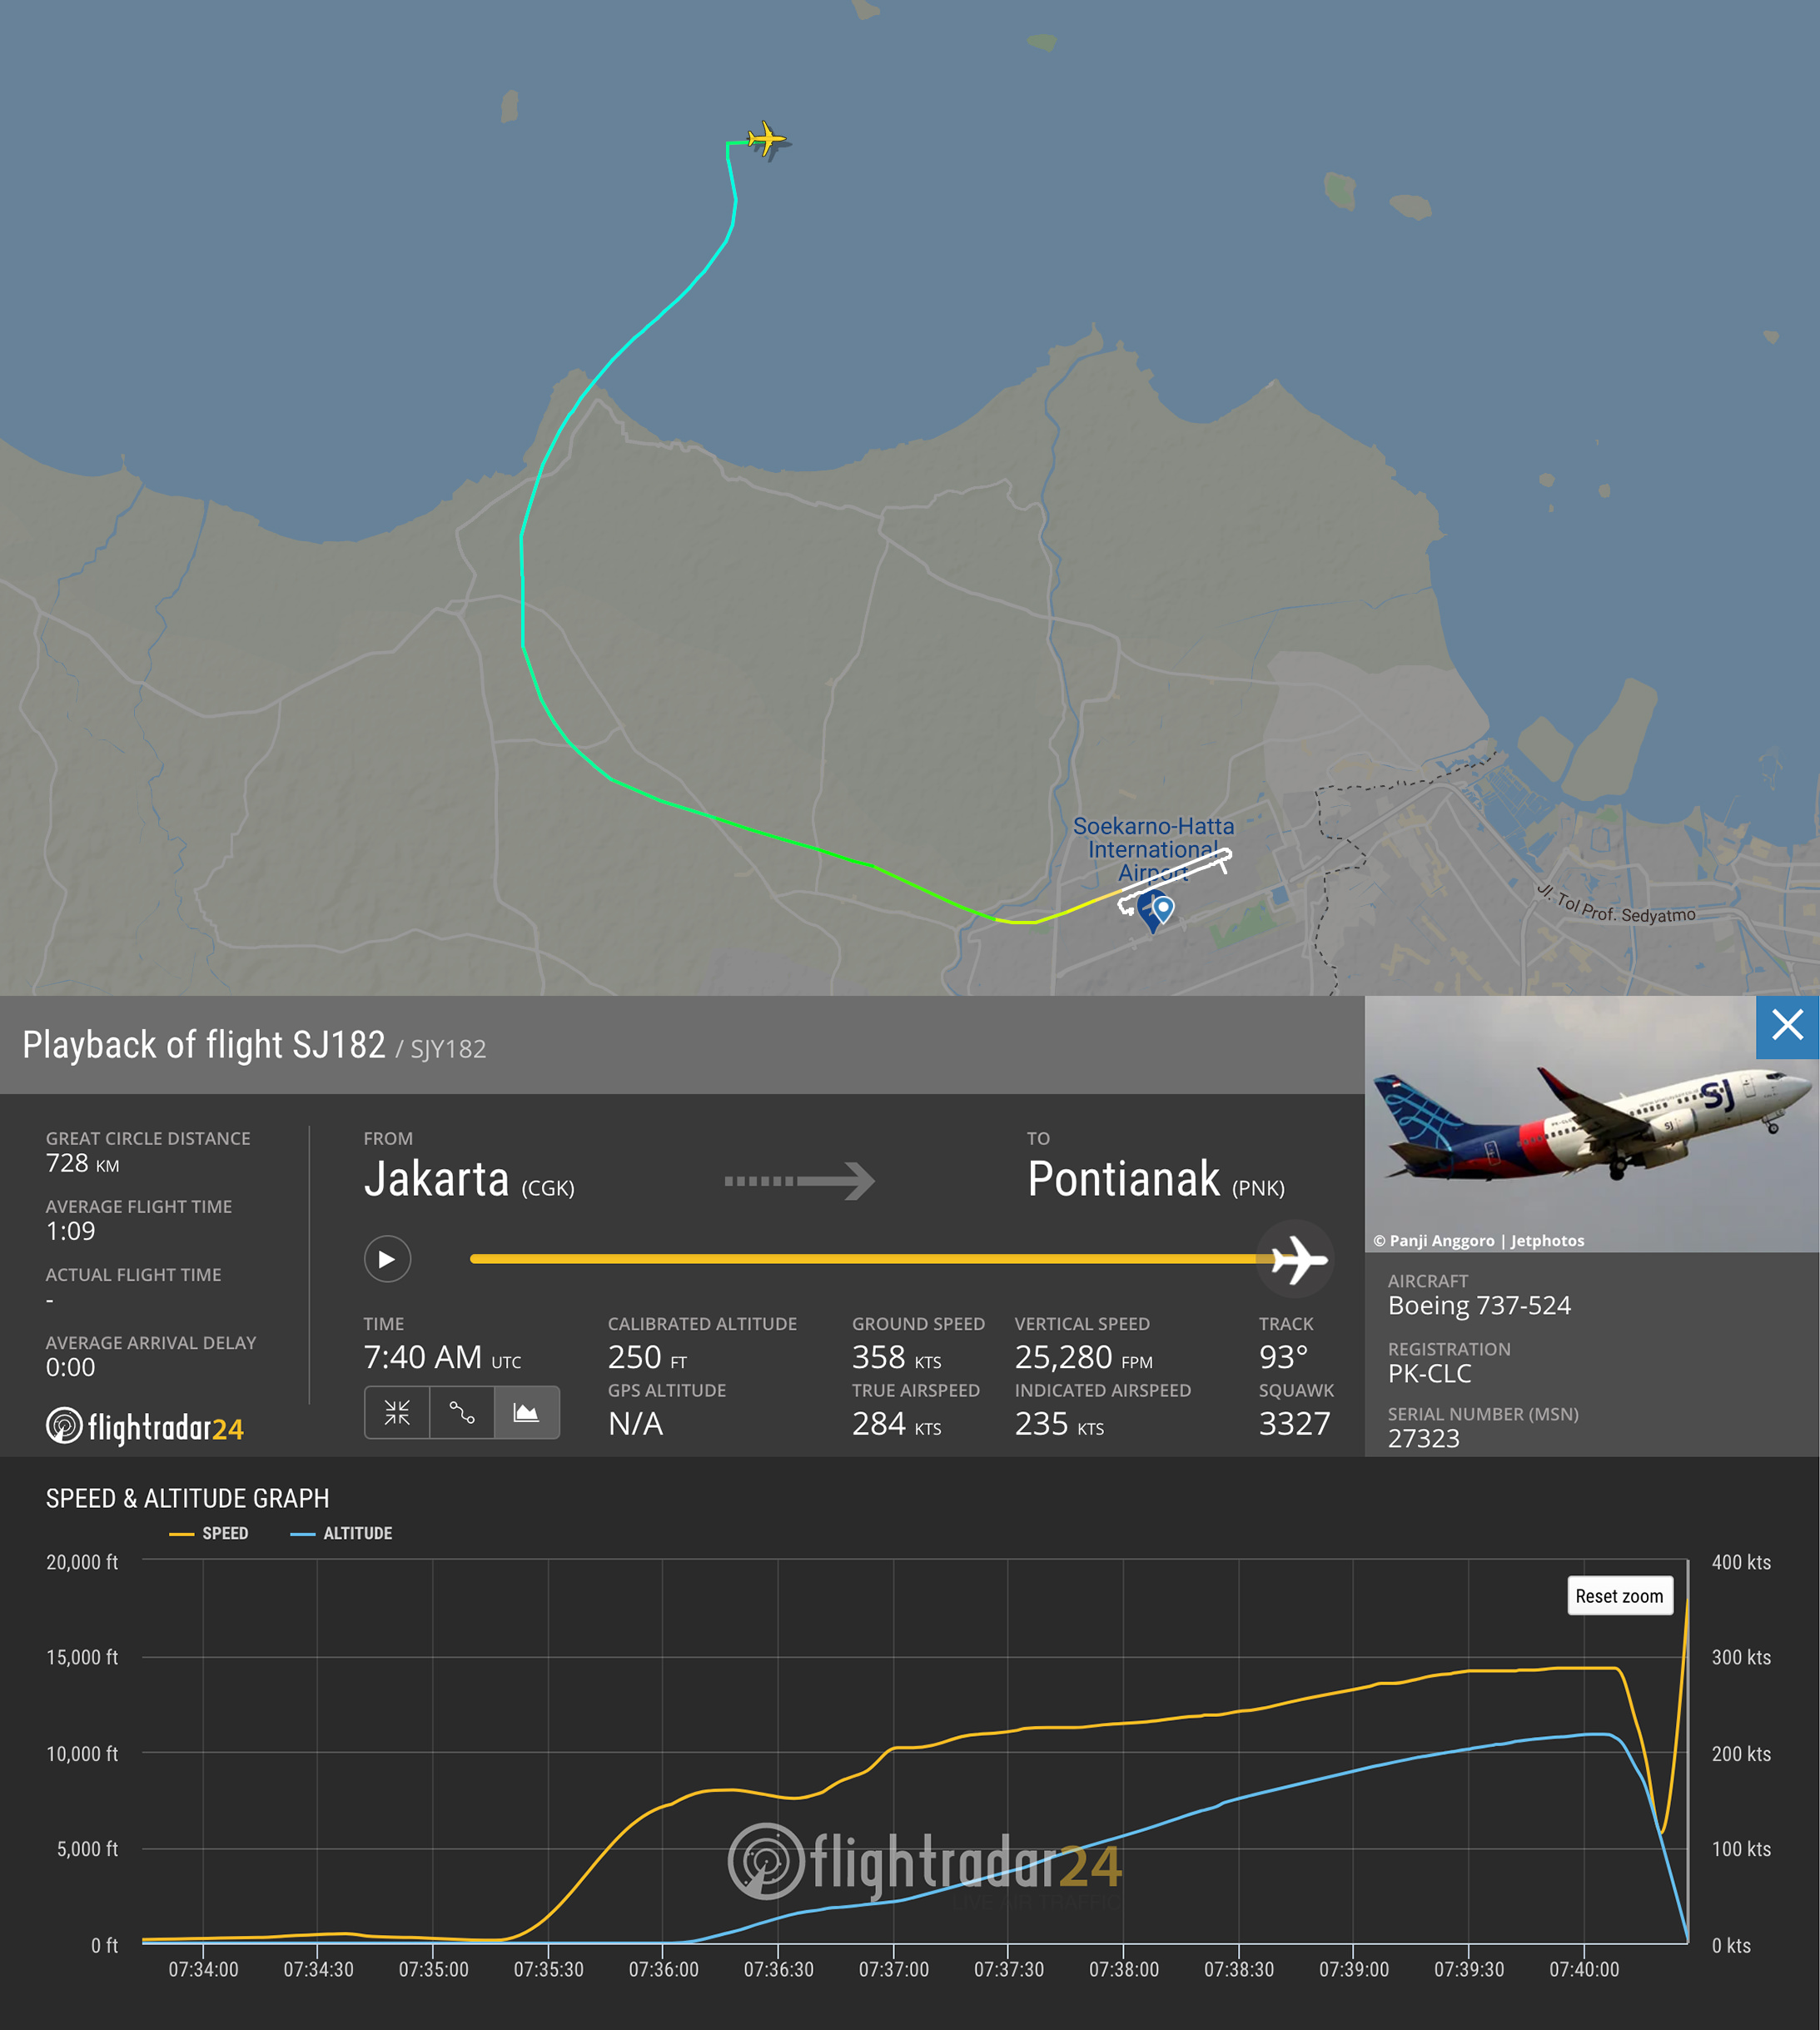
Task: Click the Panji Anggoro Jetphotos credit
Action: coord(1478,1240)
